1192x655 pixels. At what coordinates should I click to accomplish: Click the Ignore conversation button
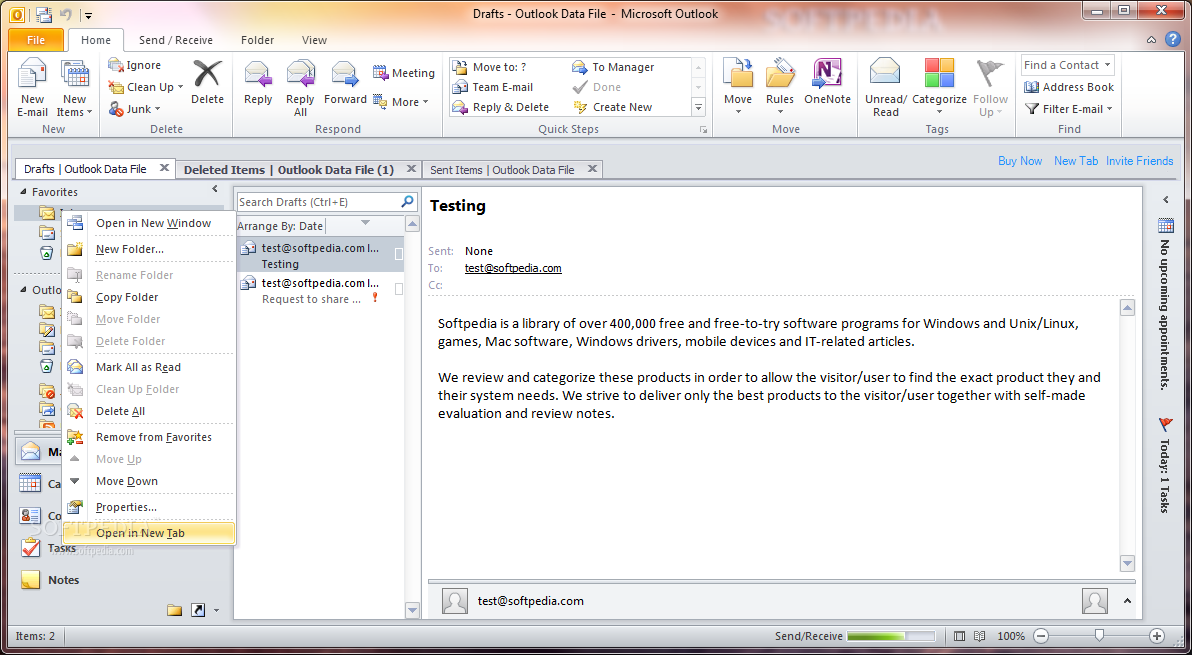click(135, 65)
